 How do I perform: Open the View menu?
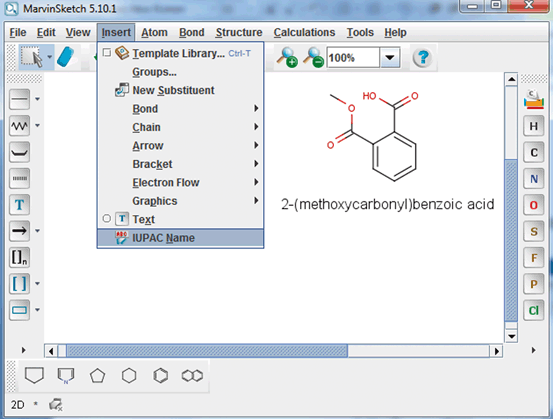[x=78, y=32]
